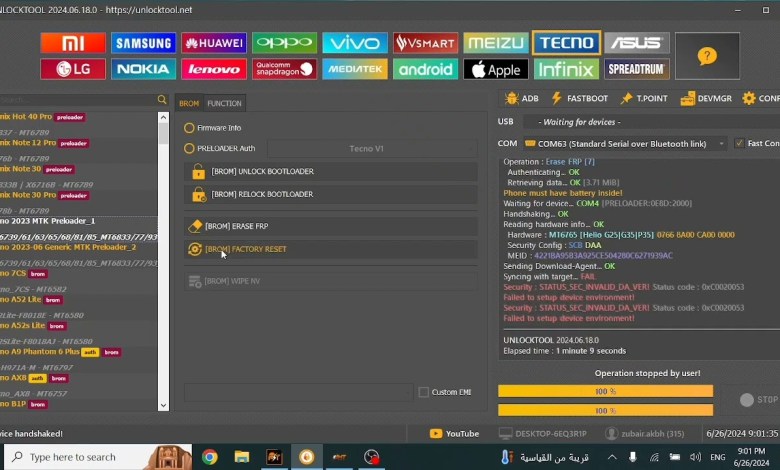Expand the COM port dropdown

coord(624,143)
